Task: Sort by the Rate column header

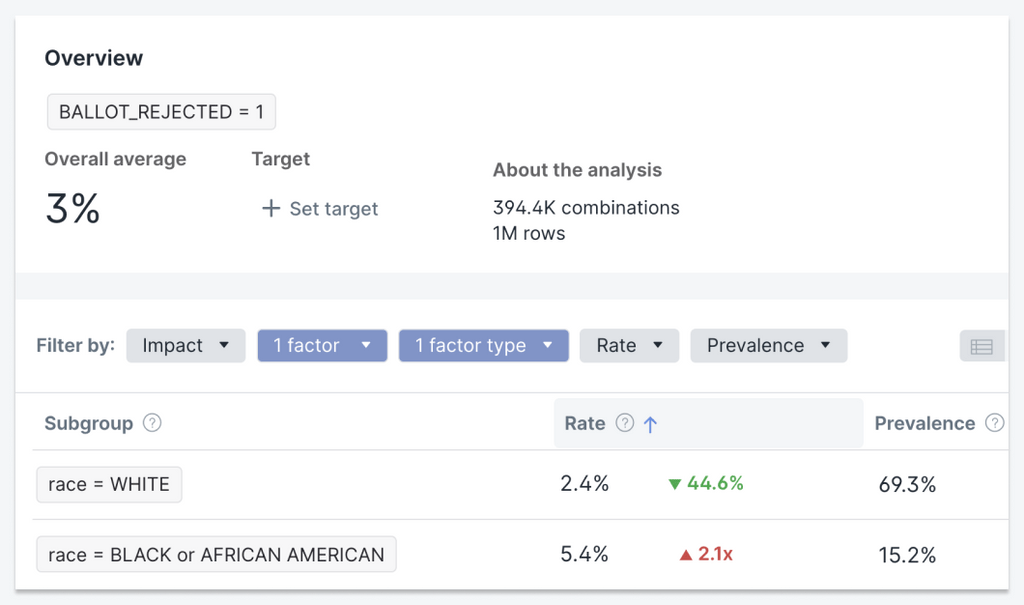Action: [585, 423]
